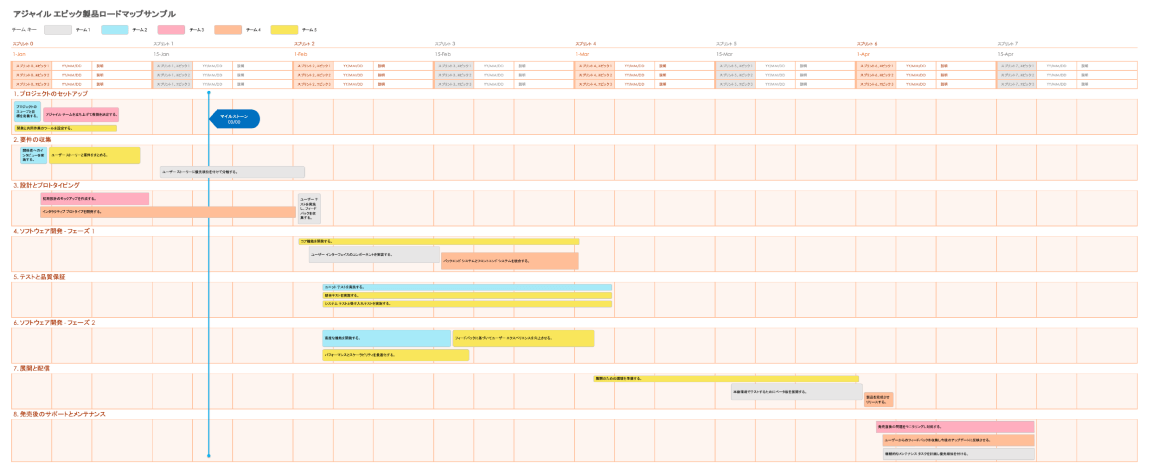The image size is (1150, 472).
Task: Click section heading 7. 展開と配信
Action: pos(32,368)
